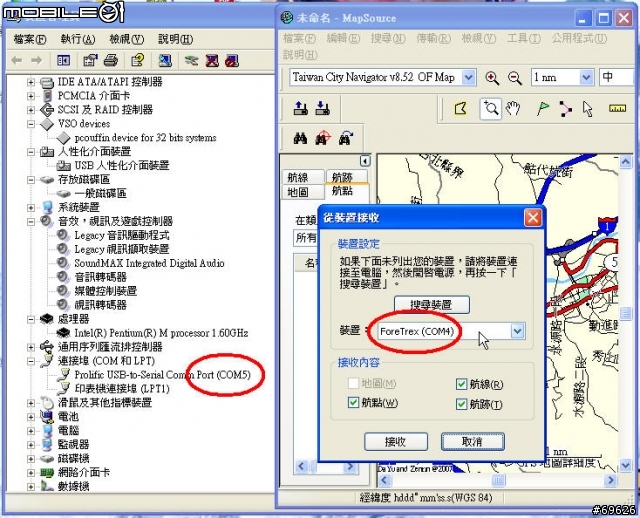Image resolution: width=640 pixels, height=518 pixels.
Task: Open the Taiwan City Navigator map dropdown
Action: [x=469, y=77]
